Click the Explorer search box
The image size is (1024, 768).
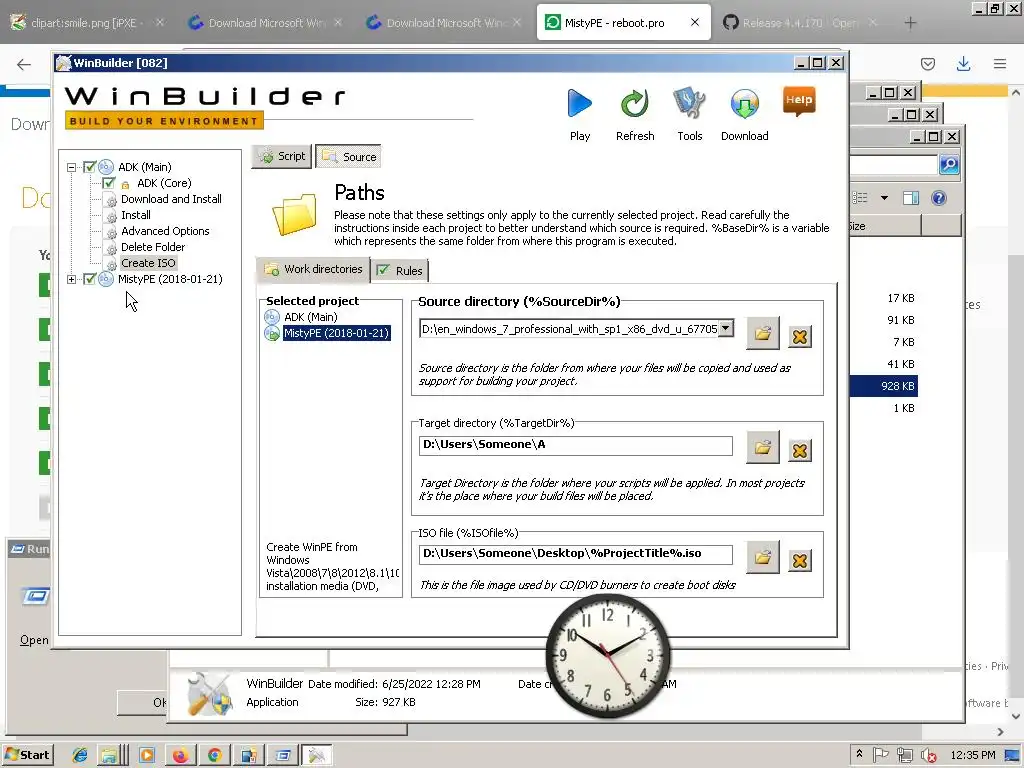[893, 165]
